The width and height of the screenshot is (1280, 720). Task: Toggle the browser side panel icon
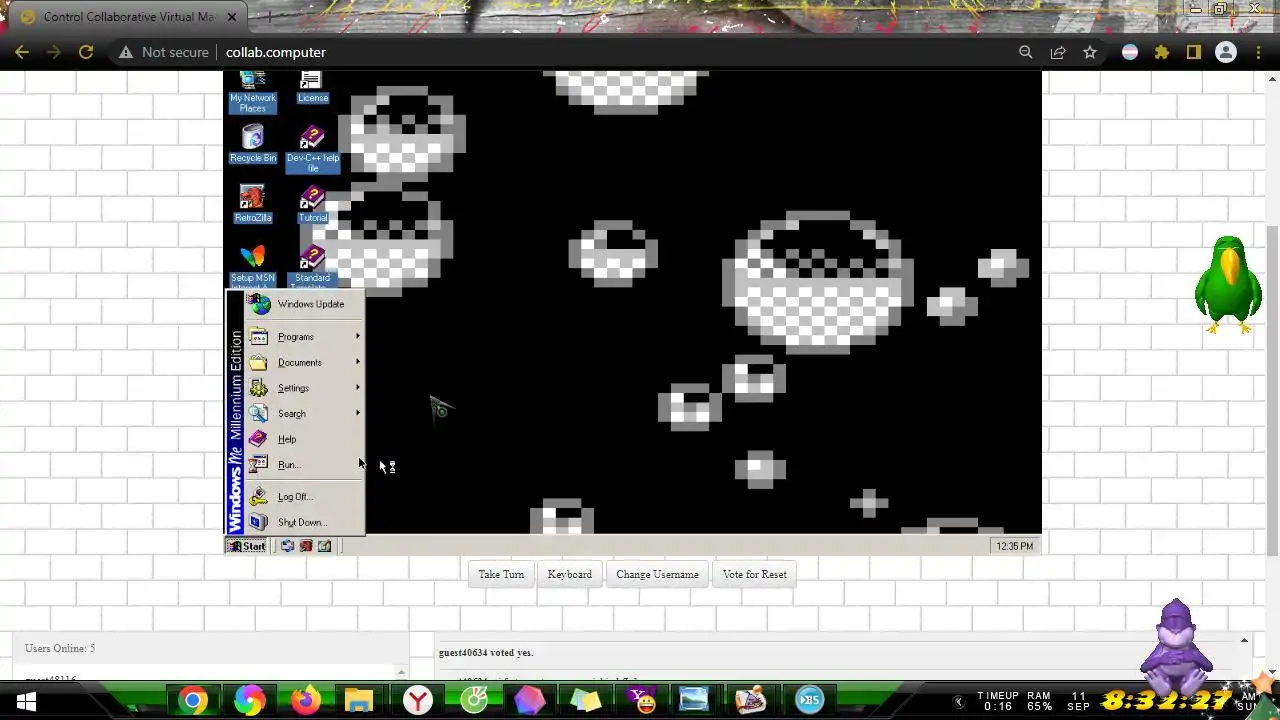(x=1194, y=52)
